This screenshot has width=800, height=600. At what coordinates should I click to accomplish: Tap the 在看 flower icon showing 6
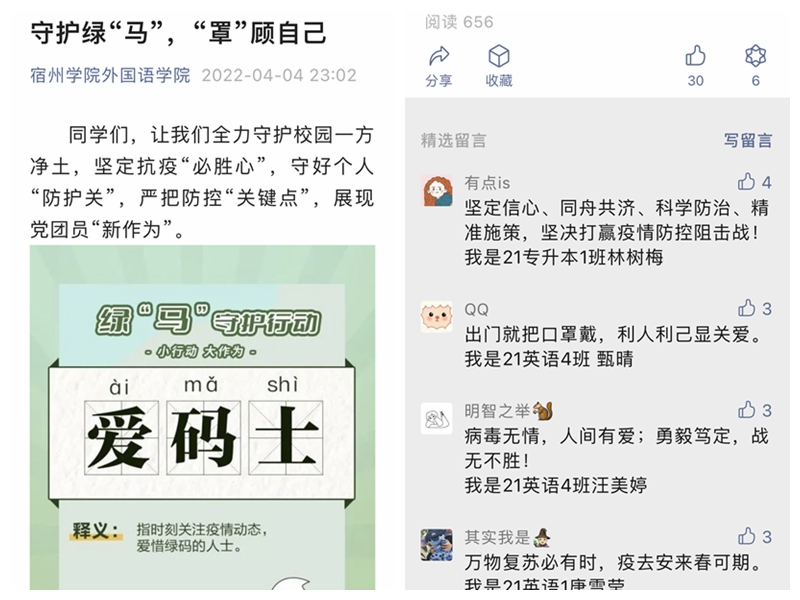point(756,56)
